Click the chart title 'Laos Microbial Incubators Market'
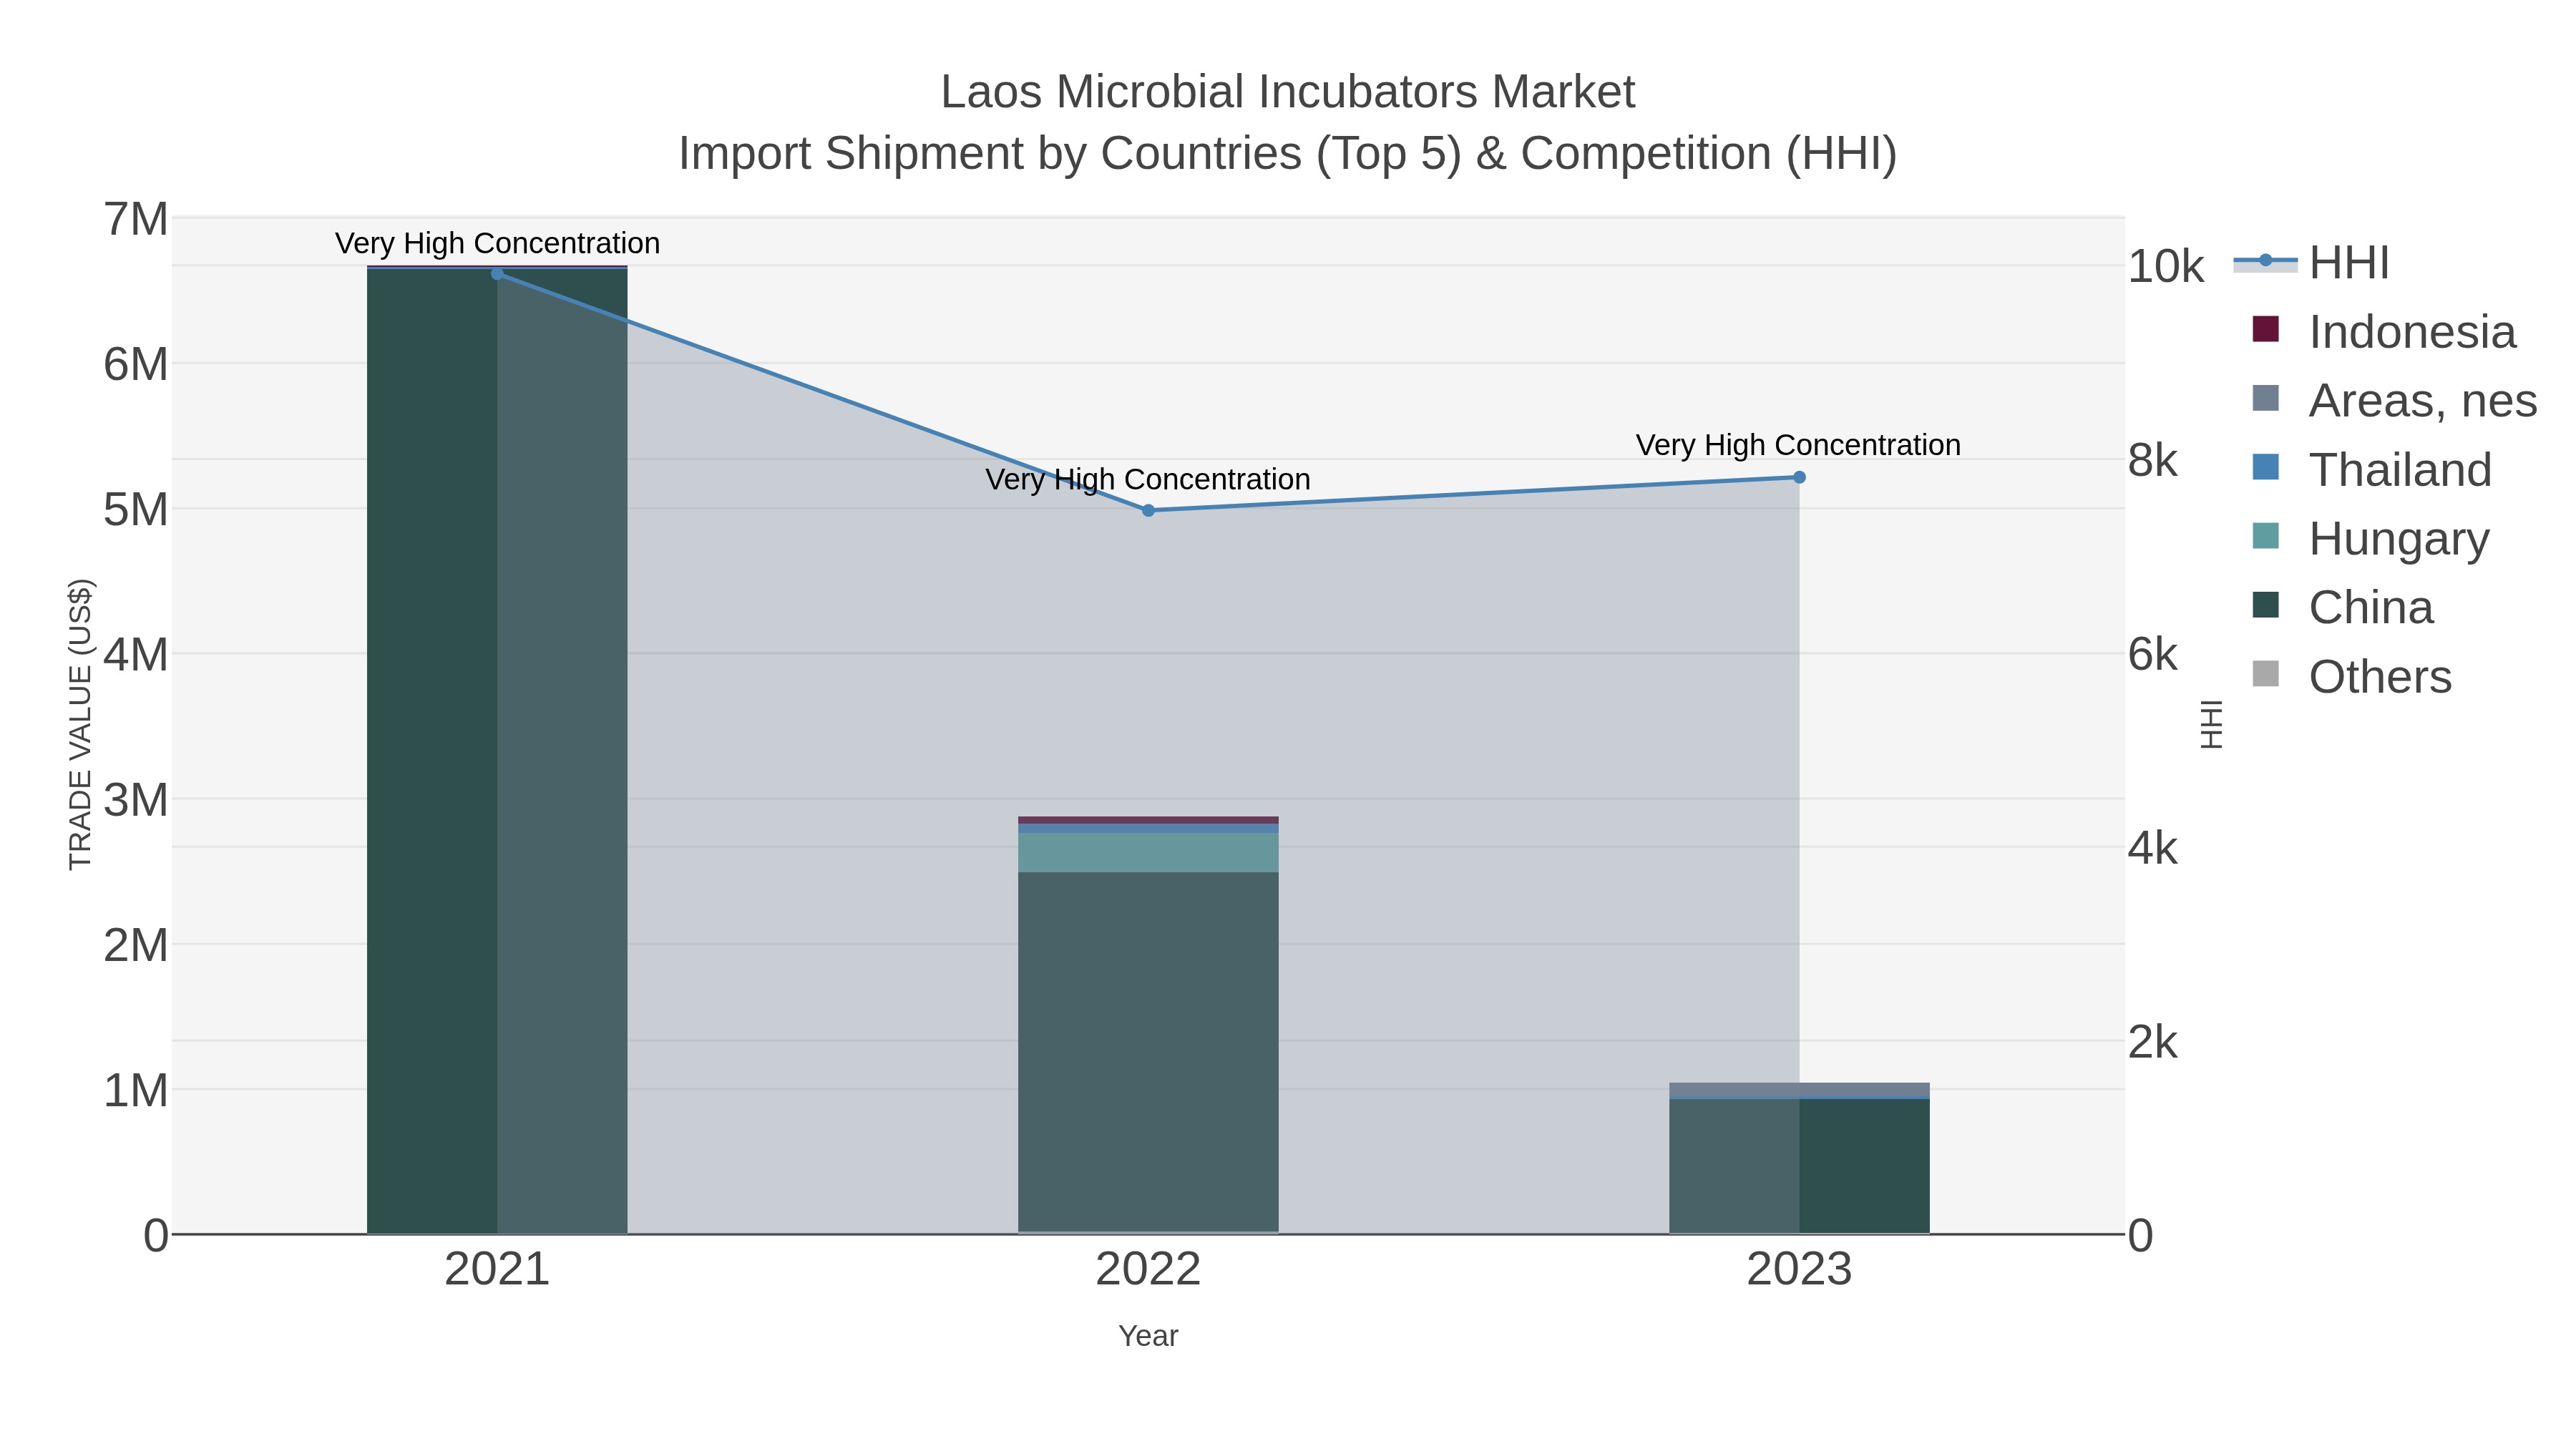Screen dimensions: 2576x1449 1288,92
